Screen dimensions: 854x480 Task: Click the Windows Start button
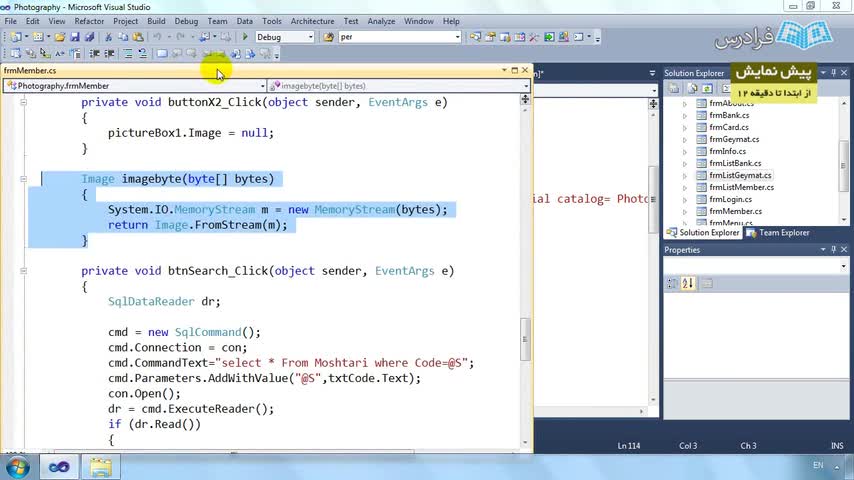point(17,467)
